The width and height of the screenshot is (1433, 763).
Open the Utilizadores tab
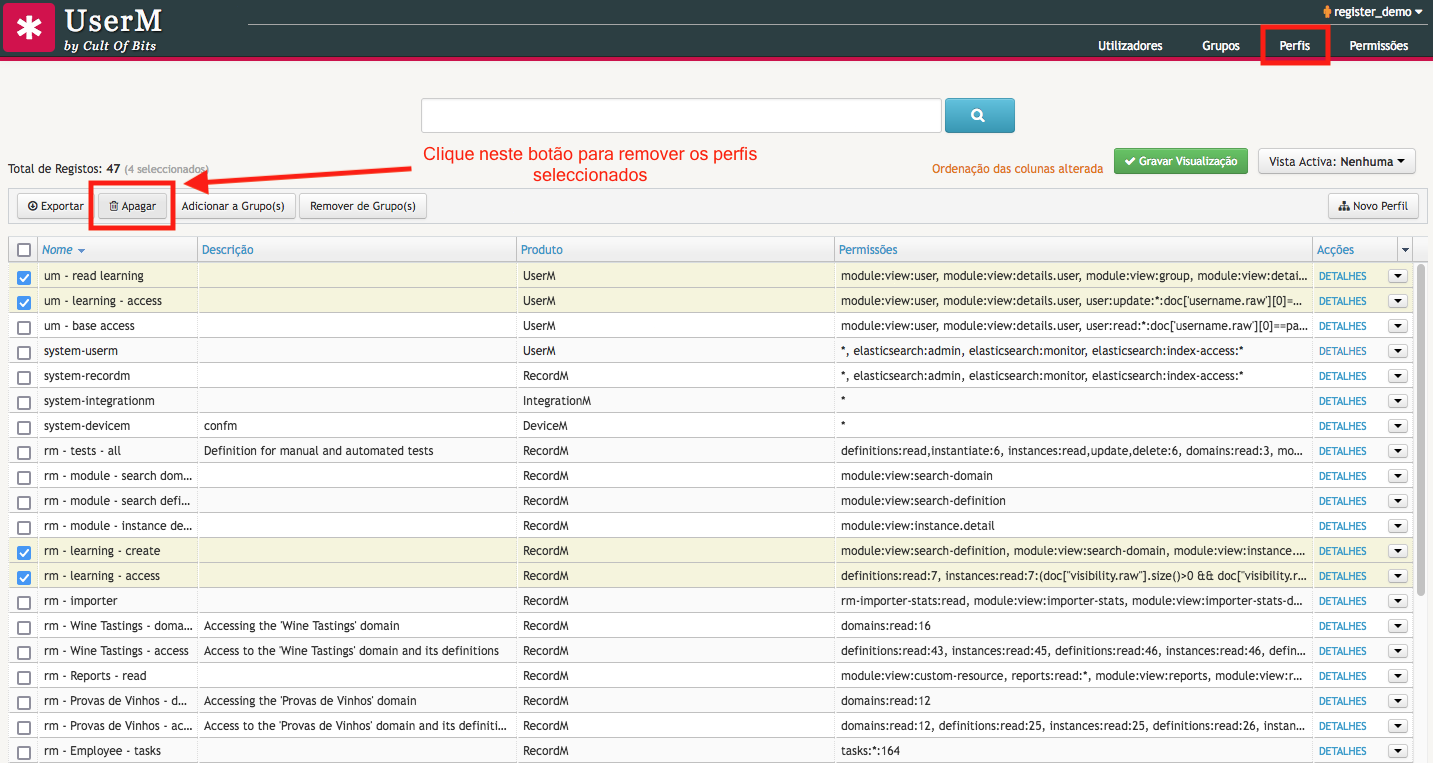(x=1130, y=46)
